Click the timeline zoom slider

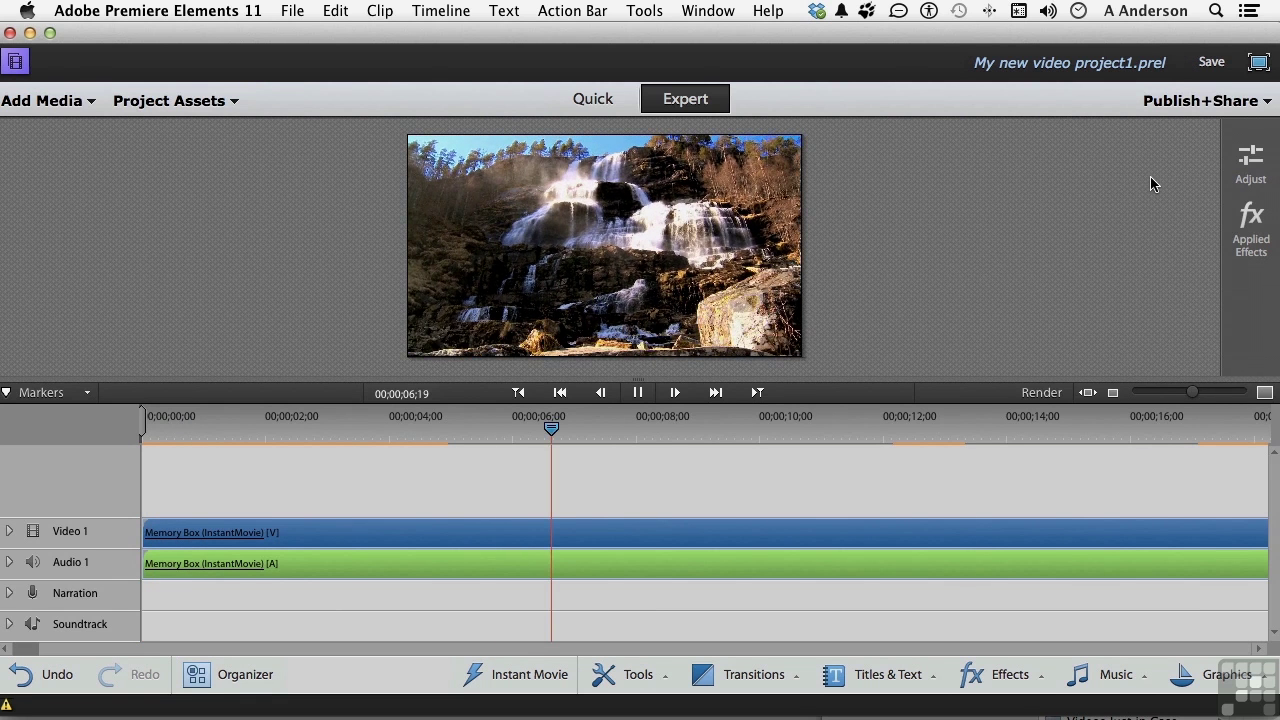pyautogui.click(x=1190, y=392)
